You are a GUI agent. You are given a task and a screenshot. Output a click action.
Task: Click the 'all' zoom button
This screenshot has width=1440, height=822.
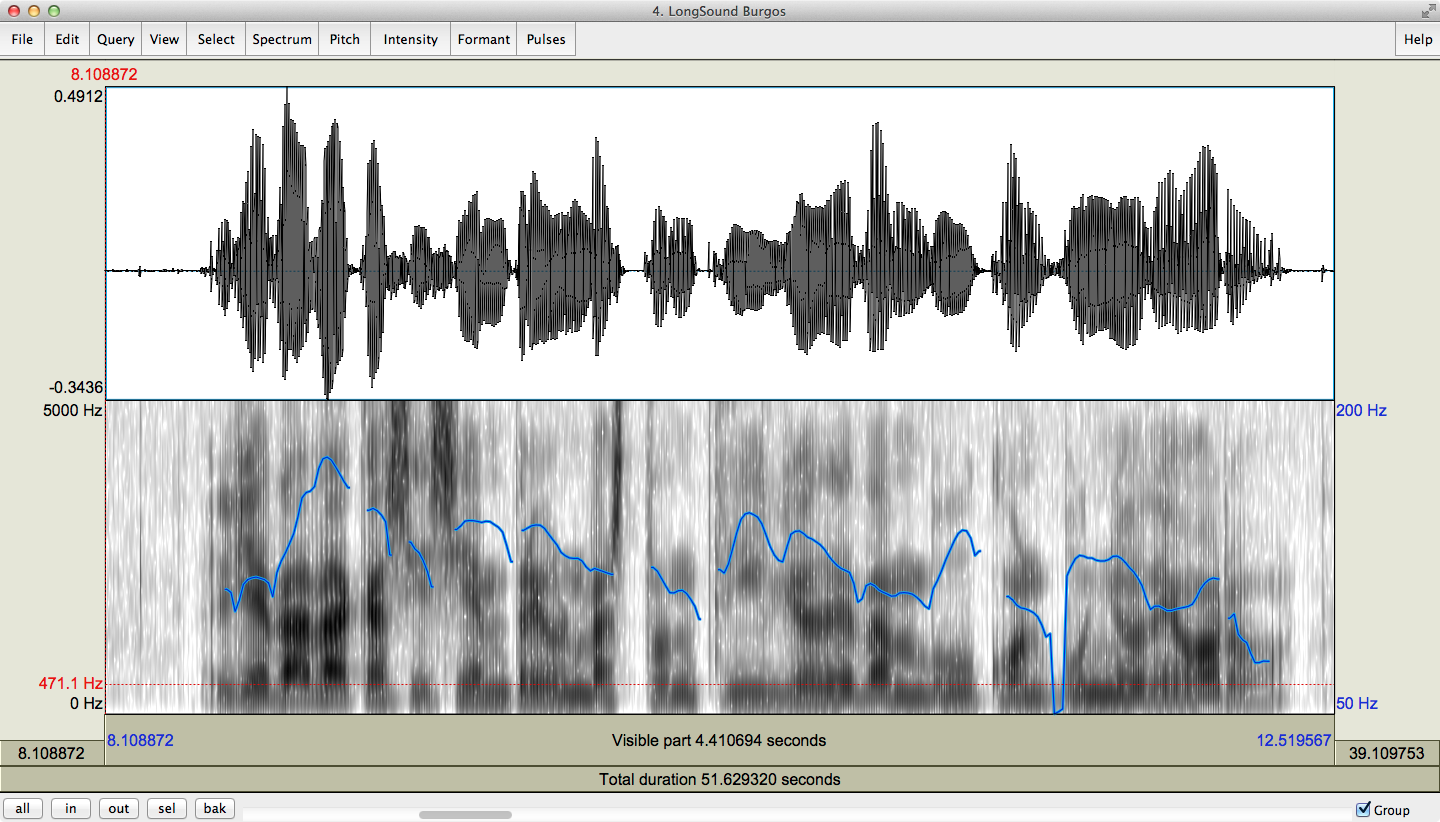tap(22, 809)
